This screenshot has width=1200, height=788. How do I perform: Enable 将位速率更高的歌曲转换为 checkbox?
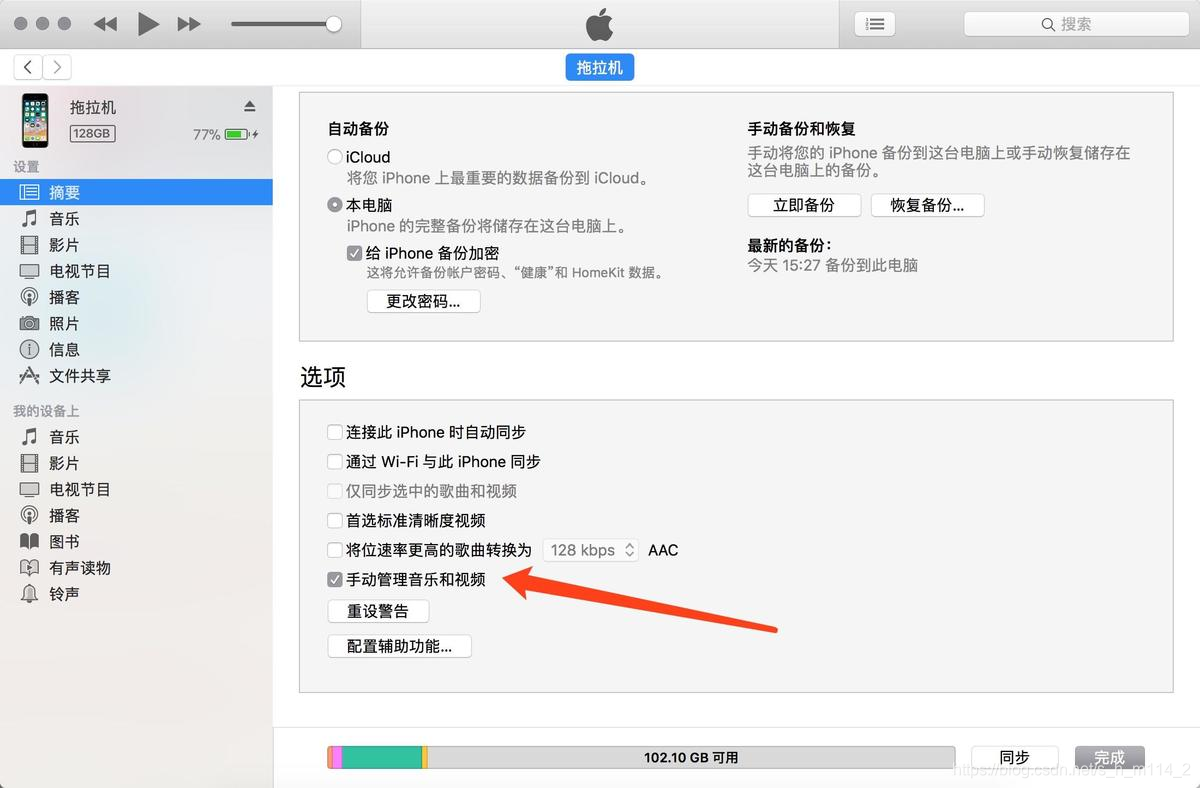pos(335,550)
